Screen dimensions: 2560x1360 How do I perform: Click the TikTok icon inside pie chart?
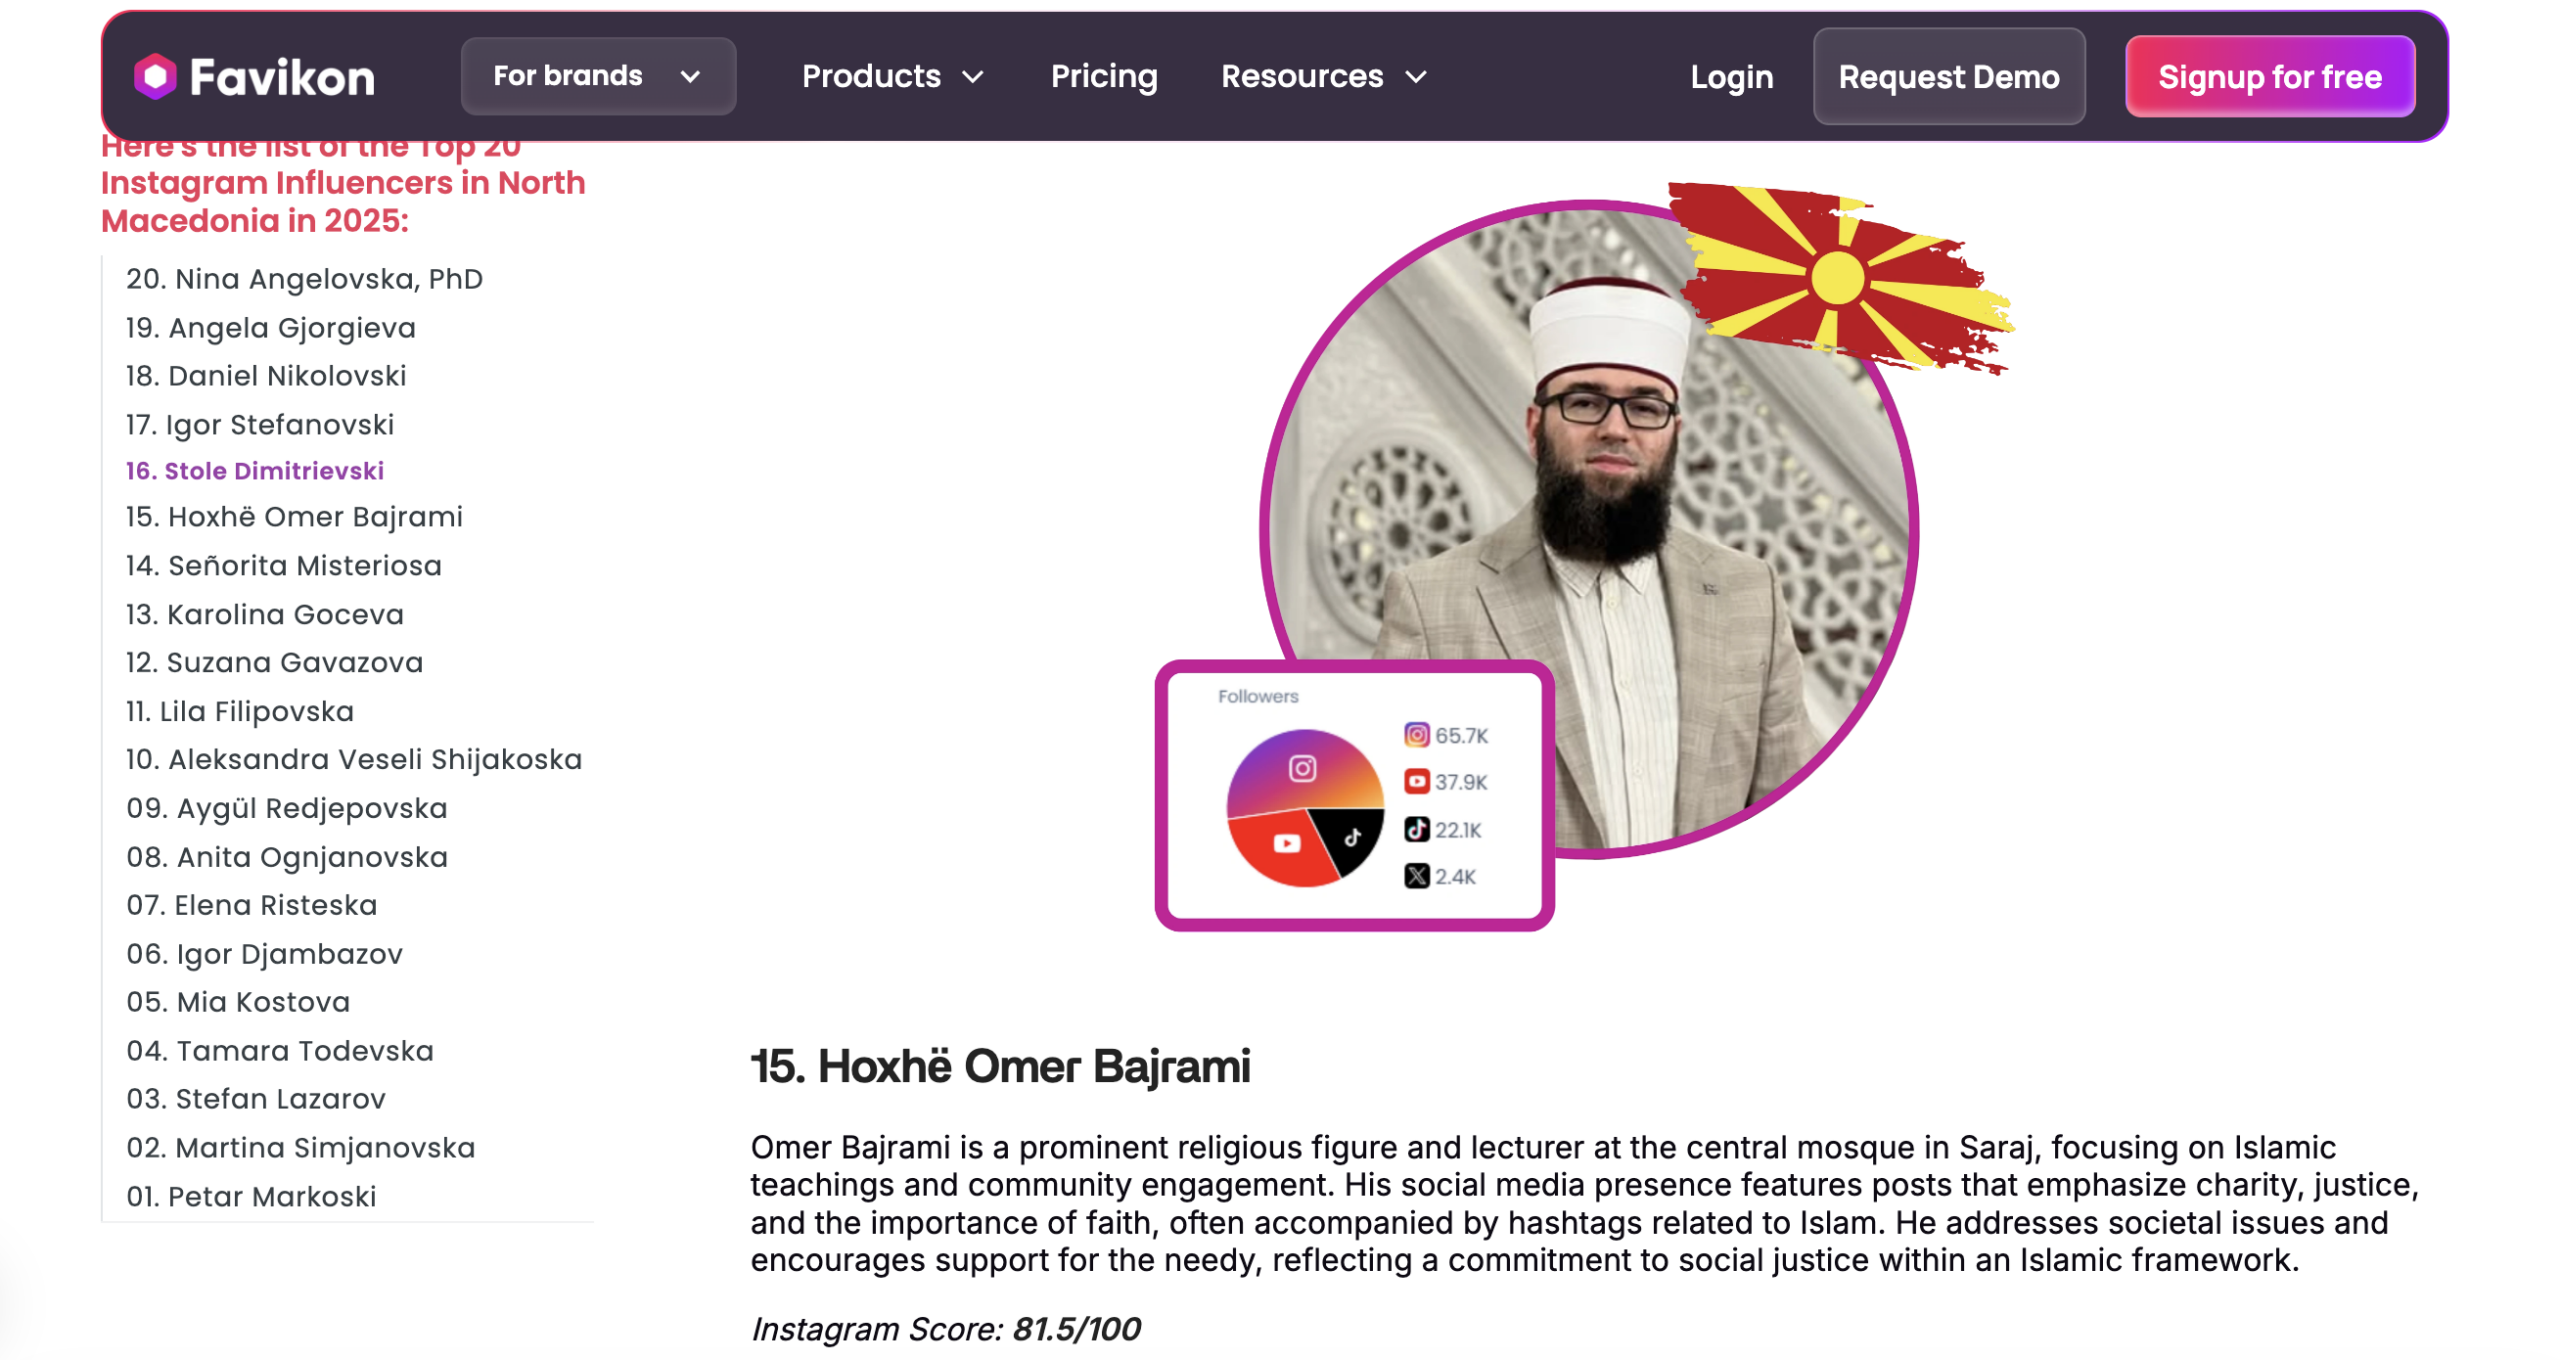[x=1351, y=837]
